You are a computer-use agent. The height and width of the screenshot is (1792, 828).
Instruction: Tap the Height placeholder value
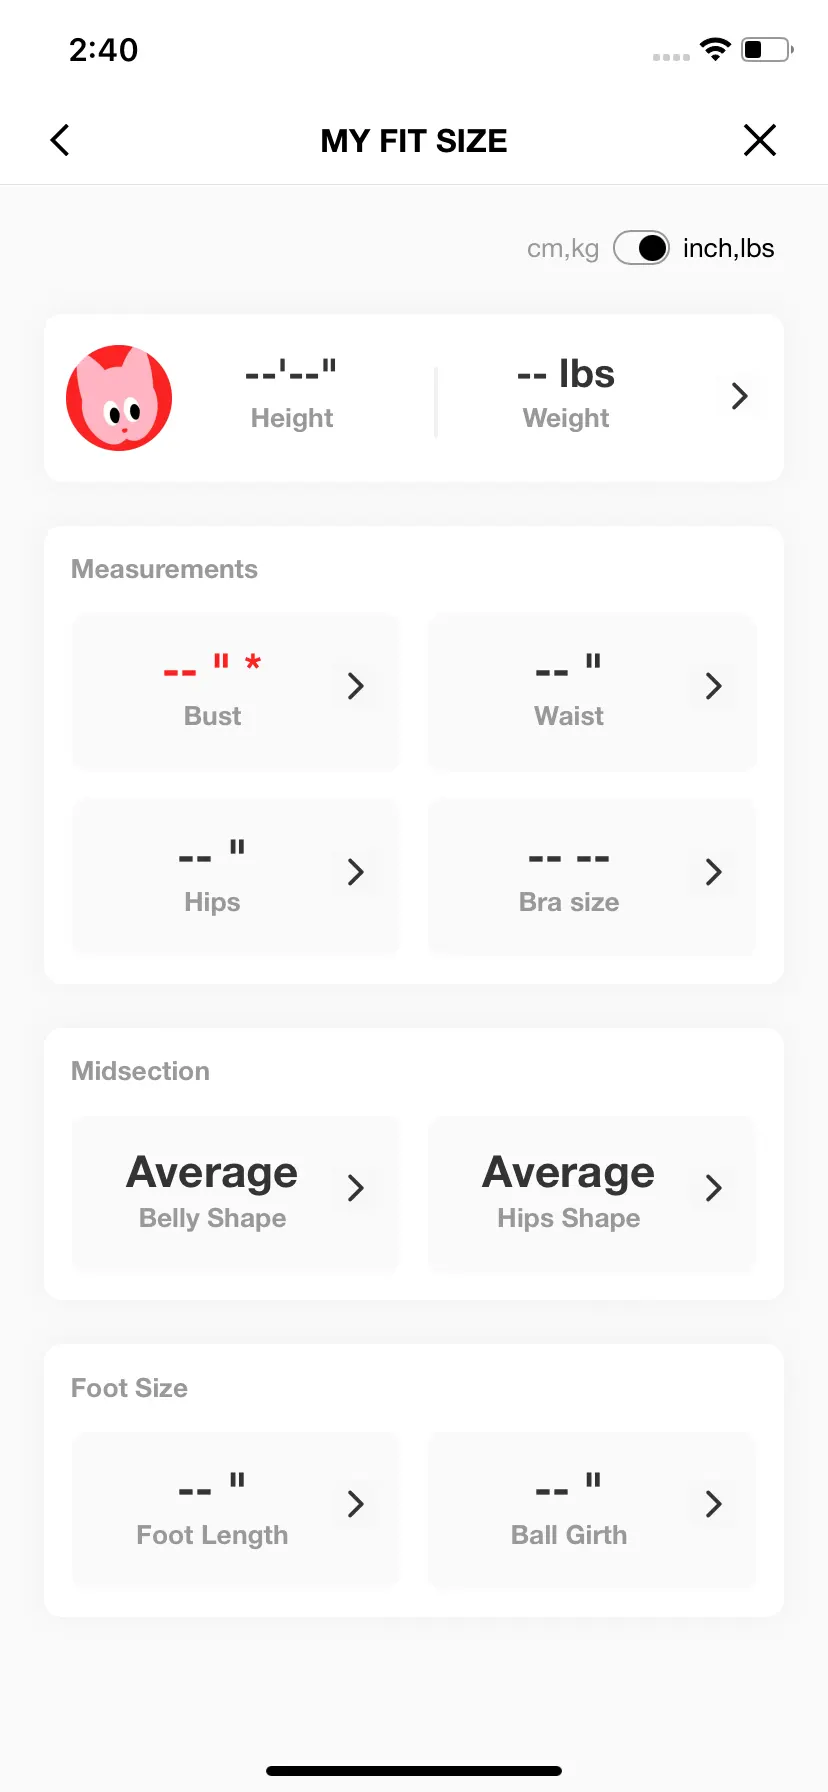(291, 372)
